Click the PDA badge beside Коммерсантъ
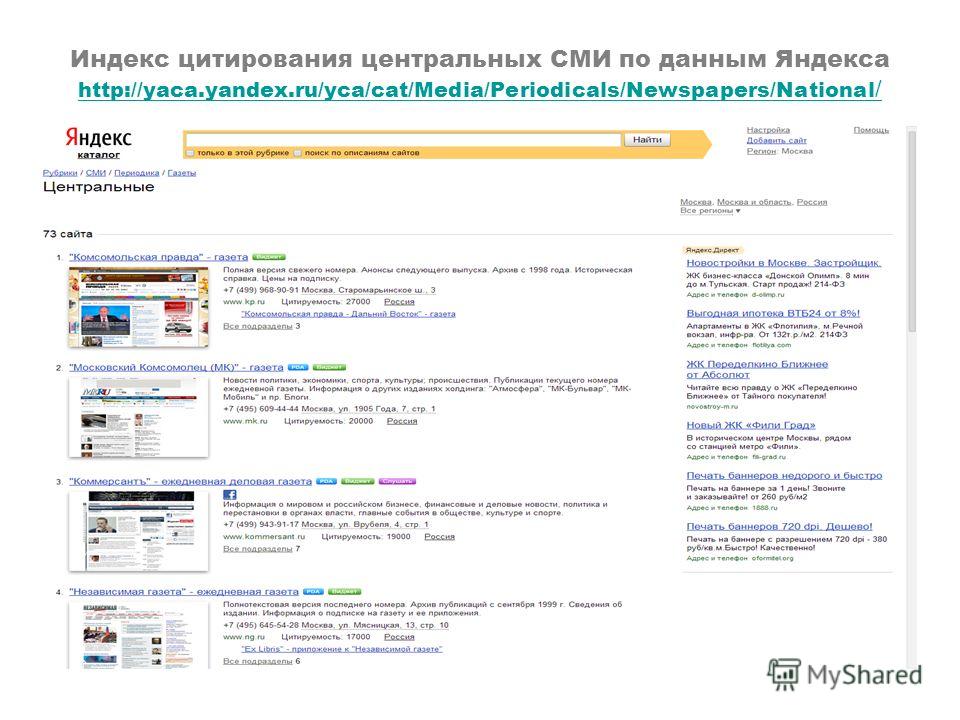The width and height of the screenshot is (960, 720). coord(326,481)
